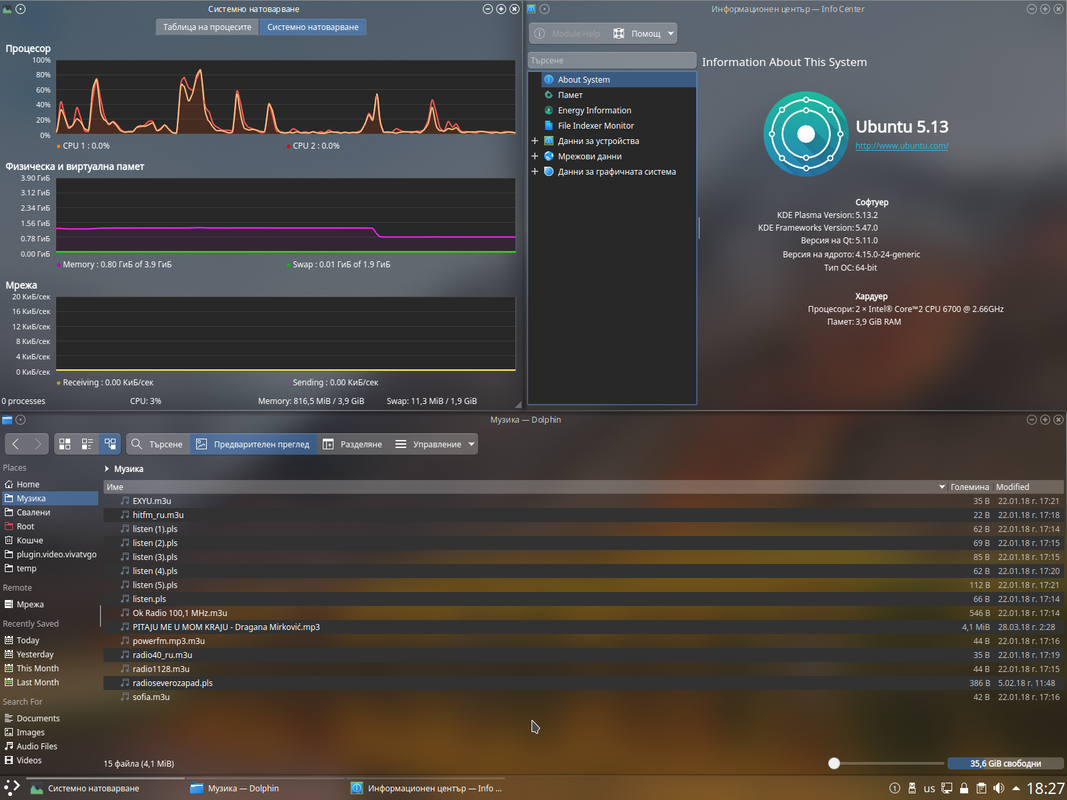Click the Име column sort arrow

click(942, 487)
